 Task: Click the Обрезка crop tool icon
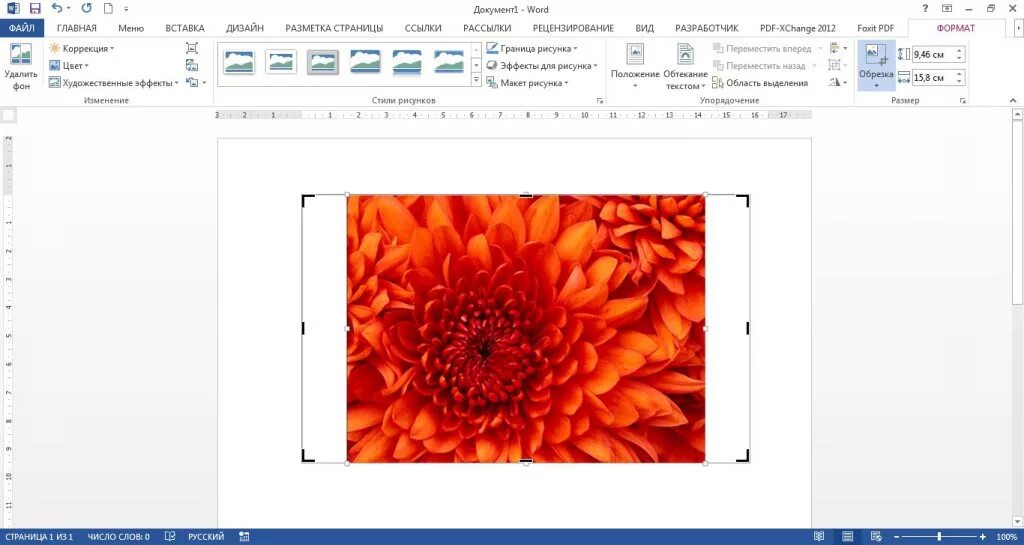coord(876,55)
